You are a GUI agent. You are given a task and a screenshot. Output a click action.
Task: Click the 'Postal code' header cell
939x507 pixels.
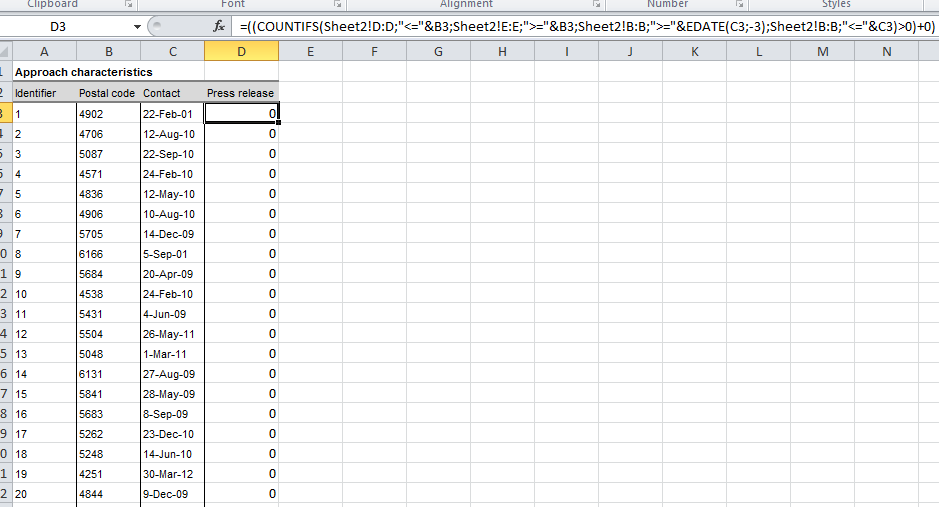108,93
